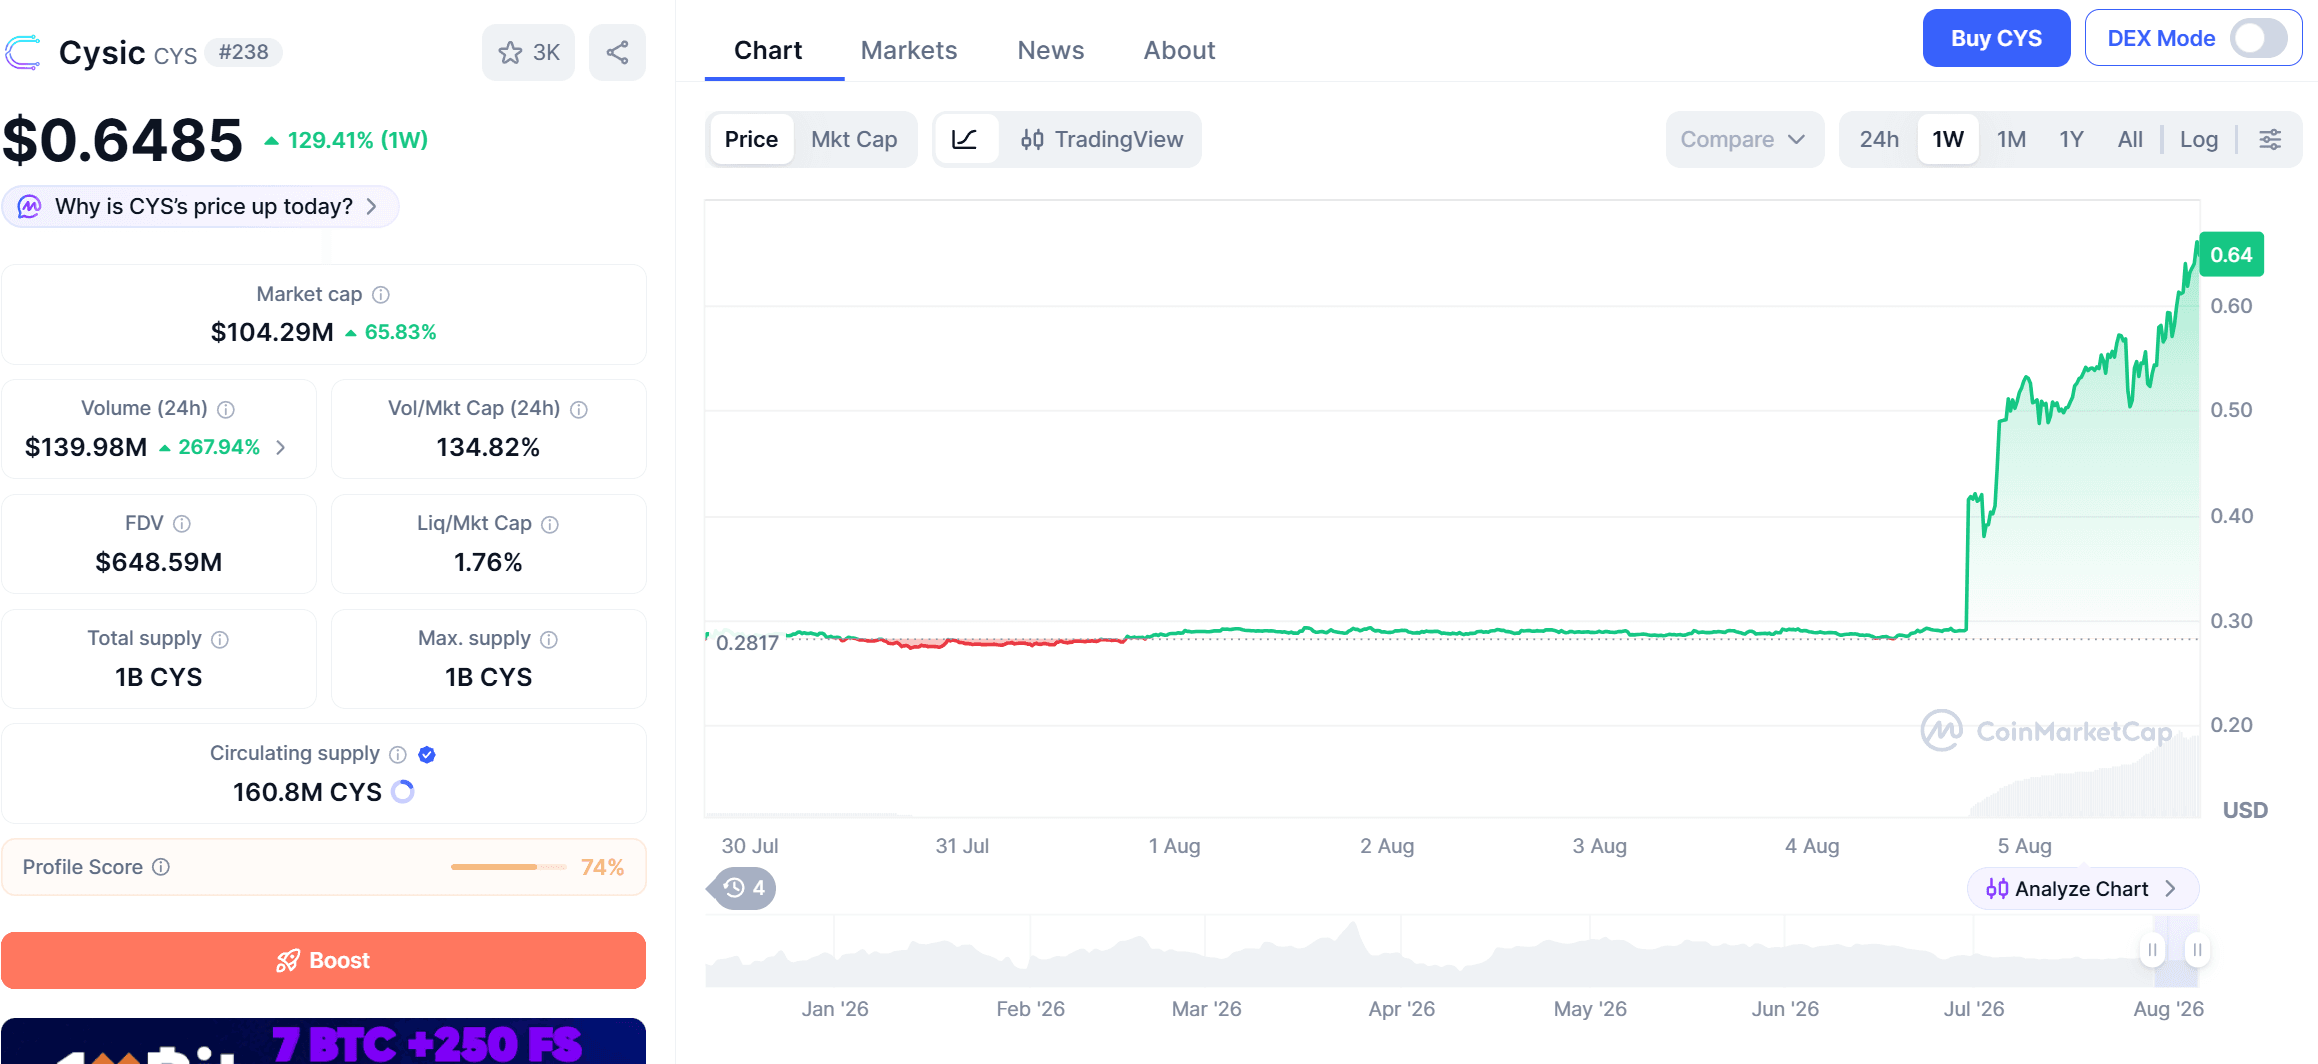Click the Profile Score 74% bar
Screen dimensions: 2318x1064
click(509, 867)
